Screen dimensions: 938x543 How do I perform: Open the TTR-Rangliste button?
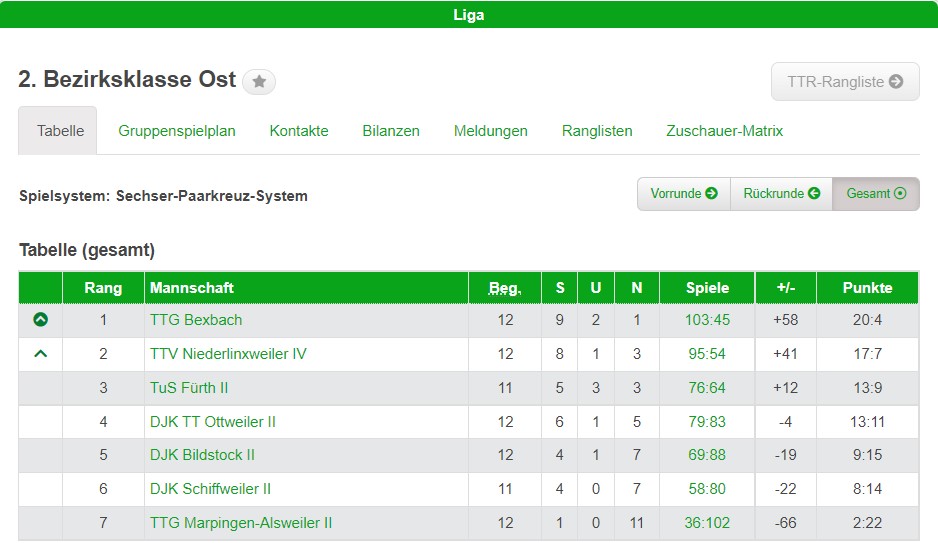(844, 82)
